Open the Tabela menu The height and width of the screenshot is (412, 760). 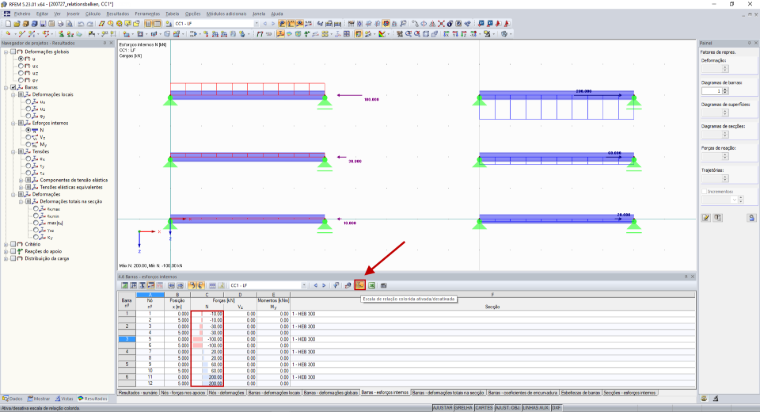(x=172, y=14)
